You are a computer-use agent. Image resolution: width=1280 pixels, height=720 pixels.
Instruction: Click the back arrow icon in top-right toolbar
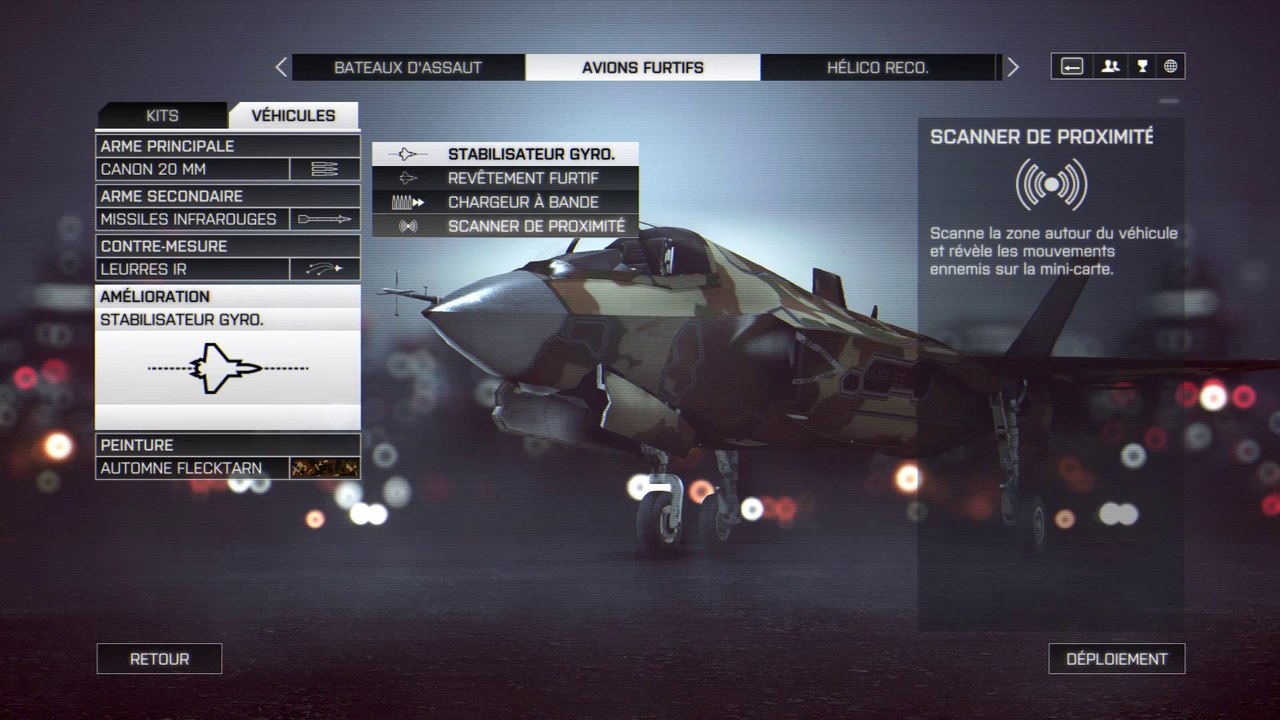[x=1072, y=67]
